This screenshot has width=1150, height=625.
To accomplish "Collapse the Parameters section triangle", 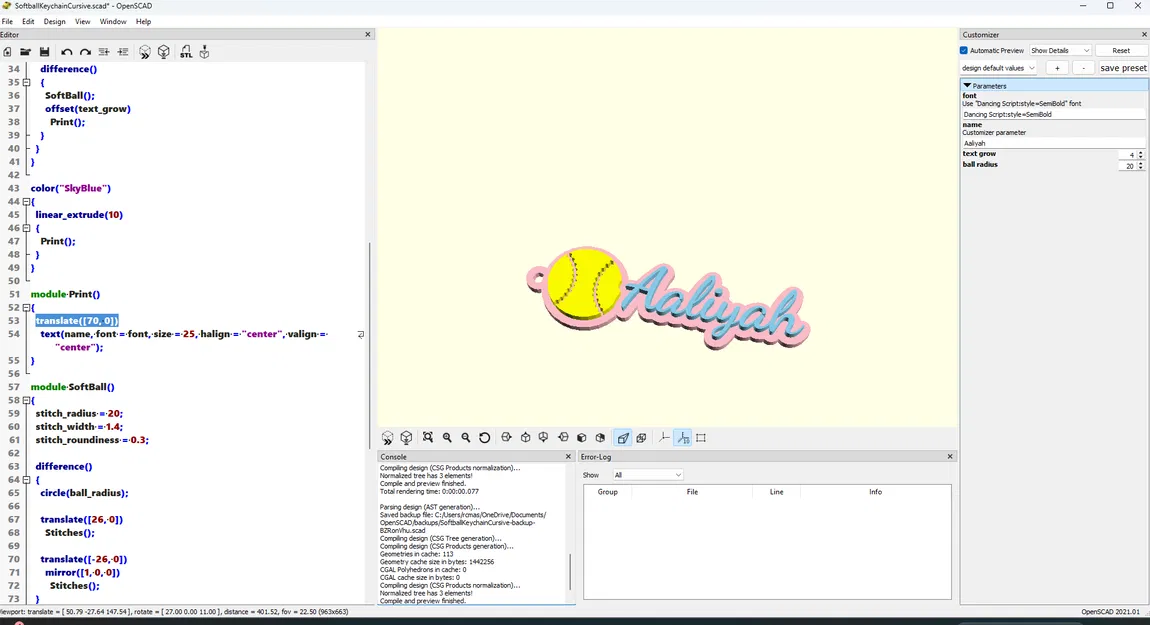I will click(967, 86).
